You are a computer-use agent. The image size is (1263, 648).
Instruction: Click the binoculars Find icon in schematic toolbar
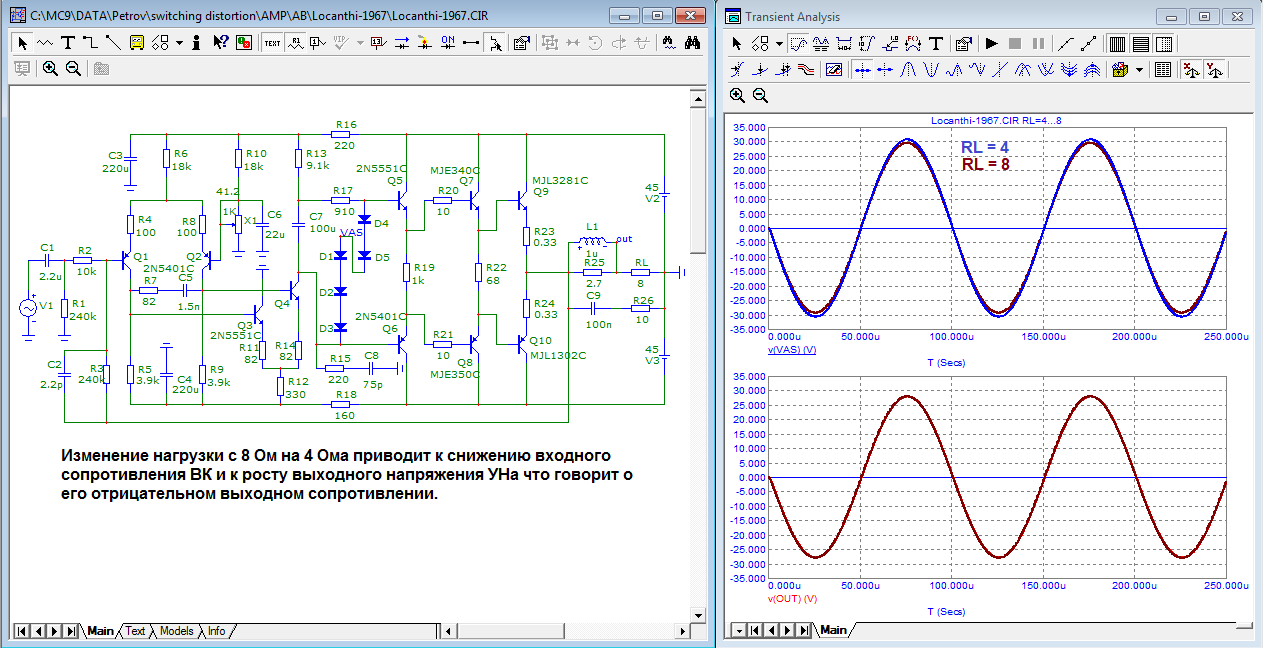point(692,43)
